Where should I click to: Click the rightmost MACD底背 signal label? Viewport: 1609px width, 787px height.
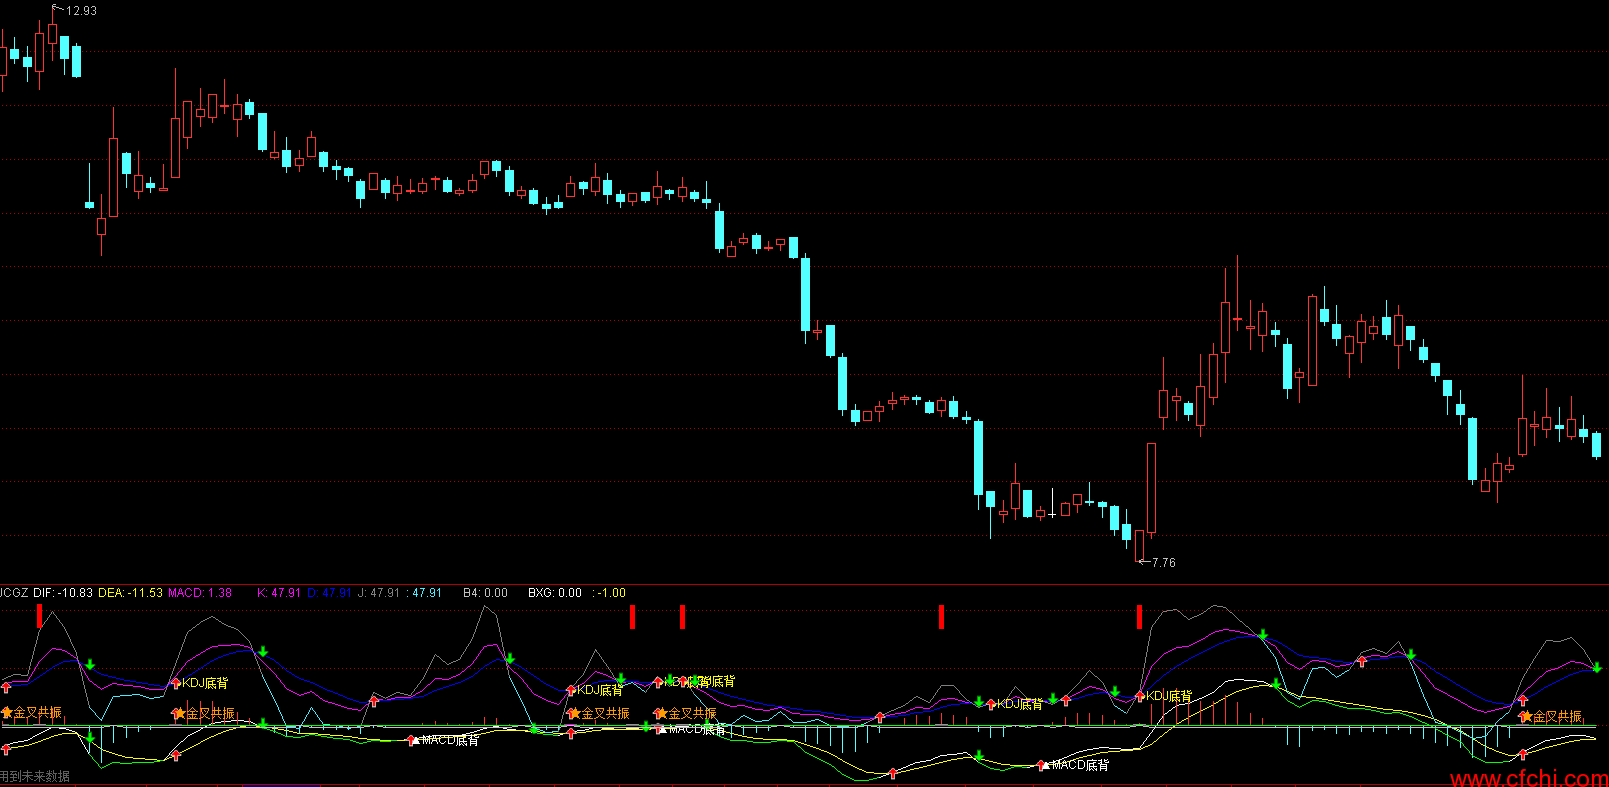[1080, 764]
